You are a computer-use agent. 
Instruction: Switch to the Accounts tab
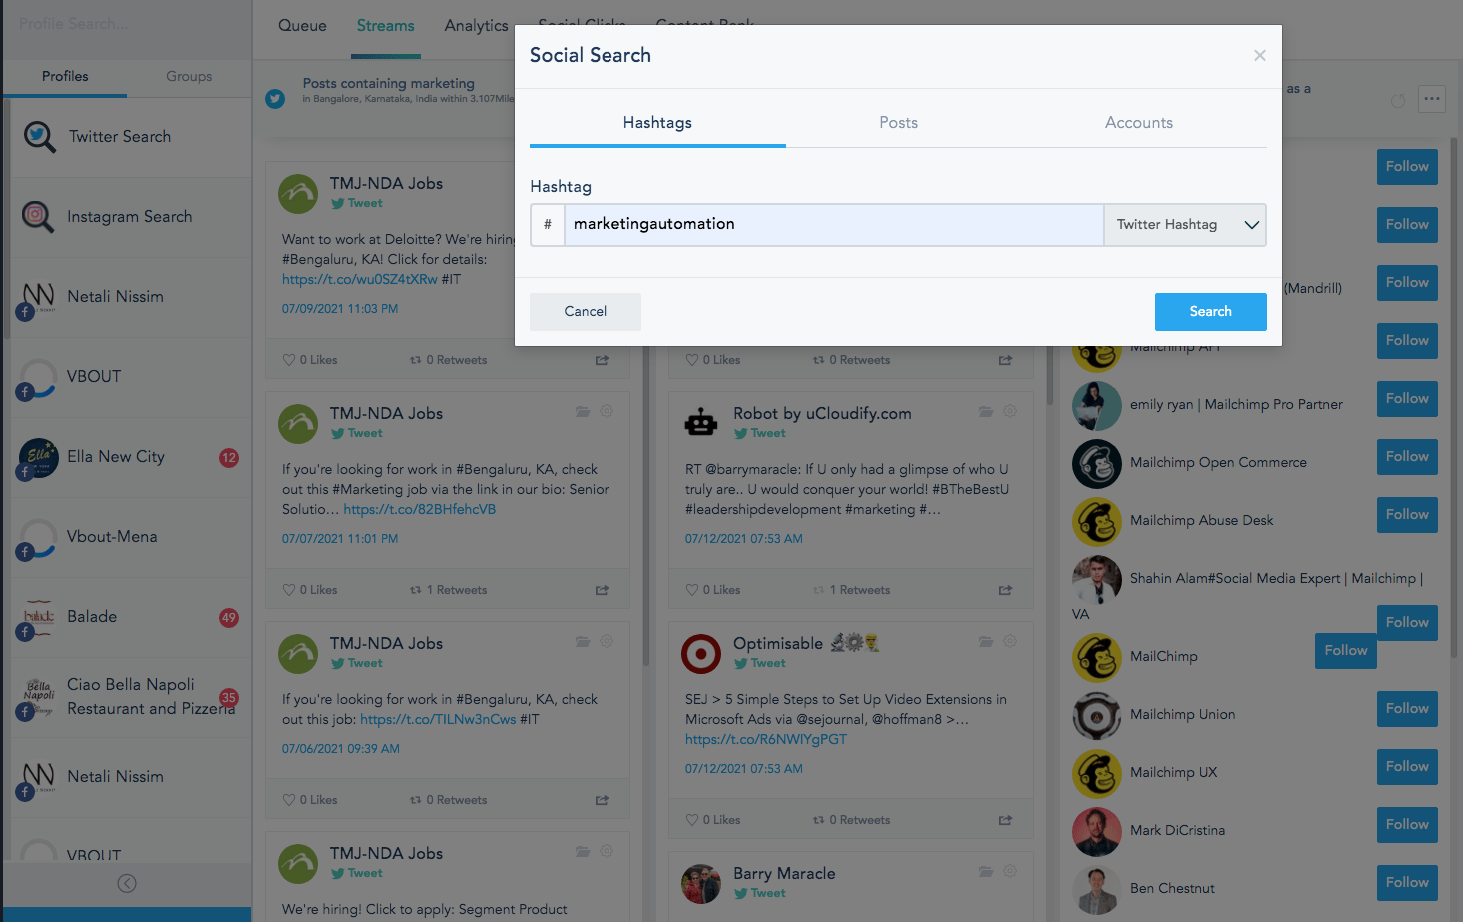(1139, 122)
